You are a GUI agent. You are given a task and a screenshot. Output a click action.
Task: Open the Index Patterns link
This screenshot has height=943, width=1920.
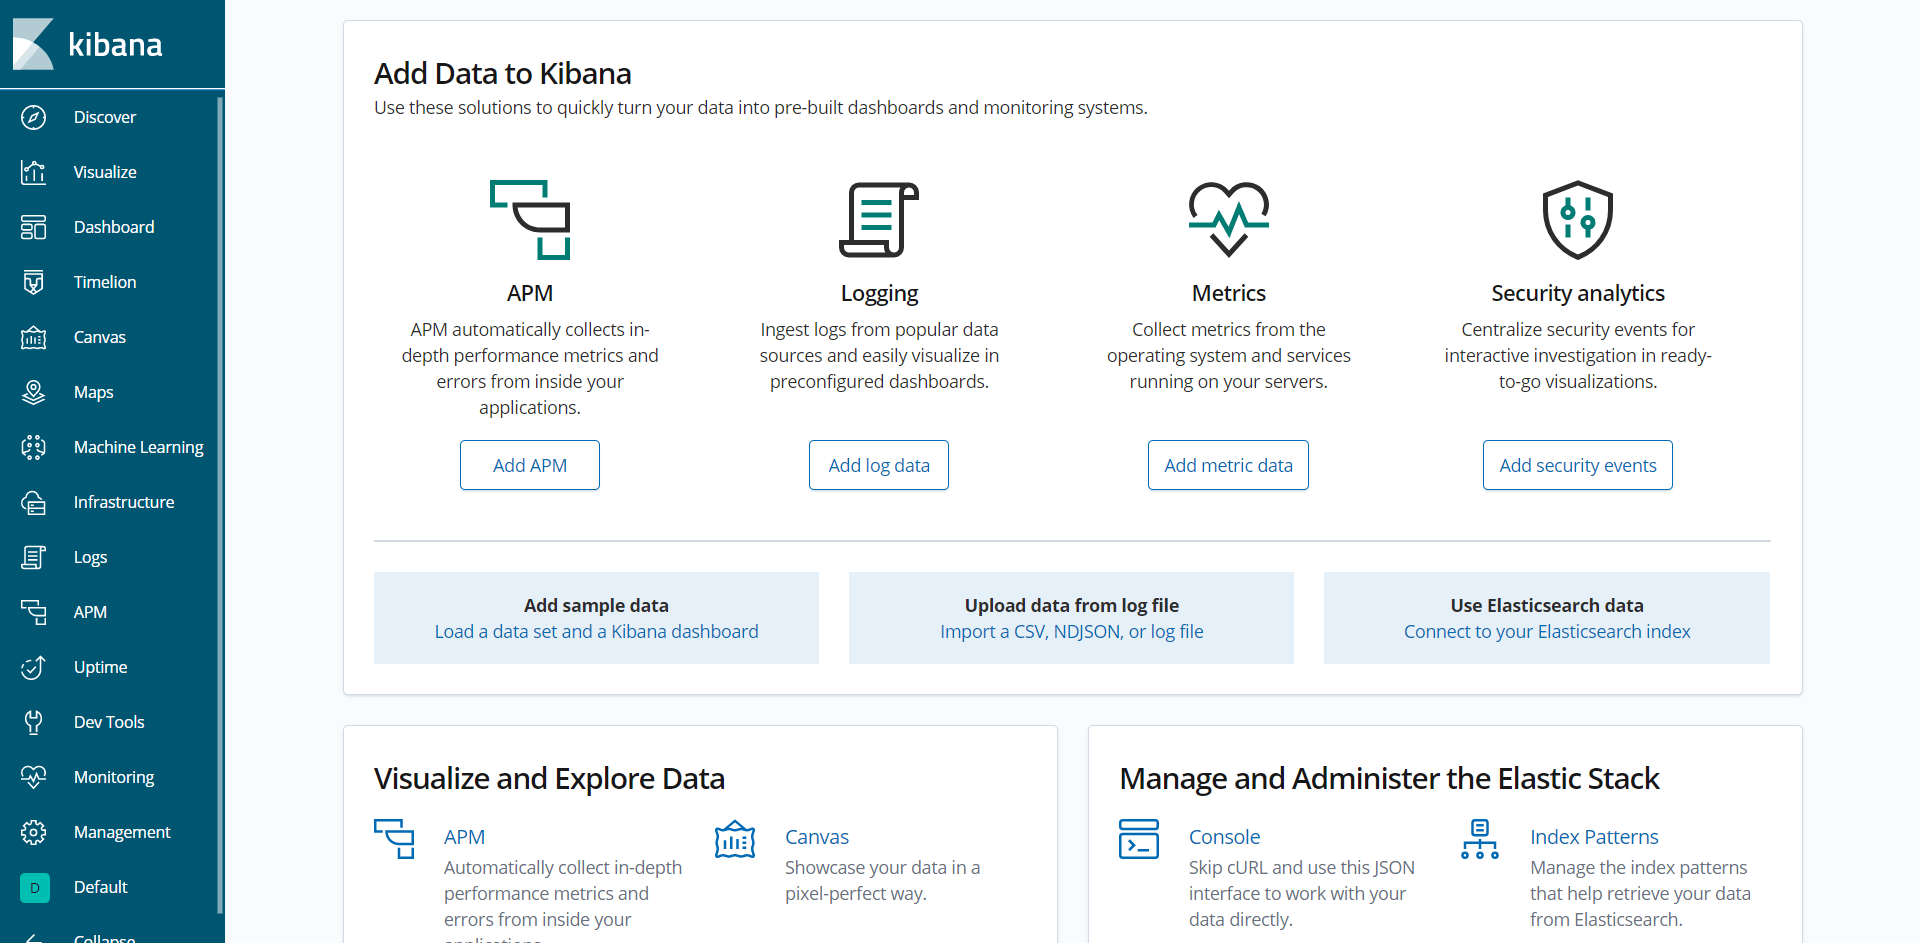(x=1594, y=837)
